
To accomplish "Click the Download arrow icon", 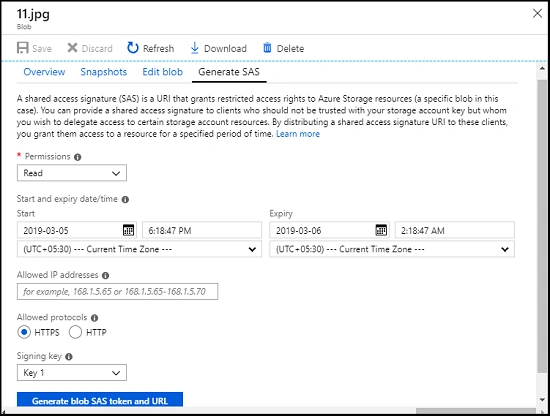I will tap(194, 48).
